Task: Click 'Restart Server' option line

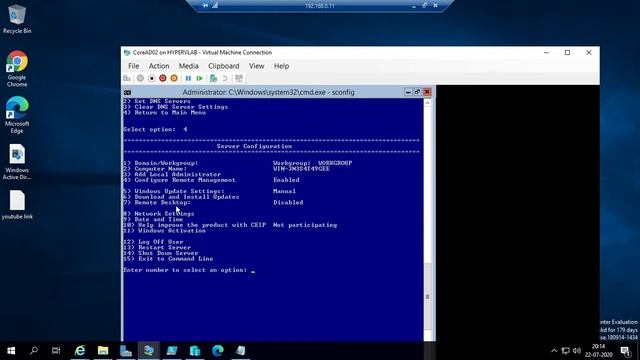Action: click(157, 248)
